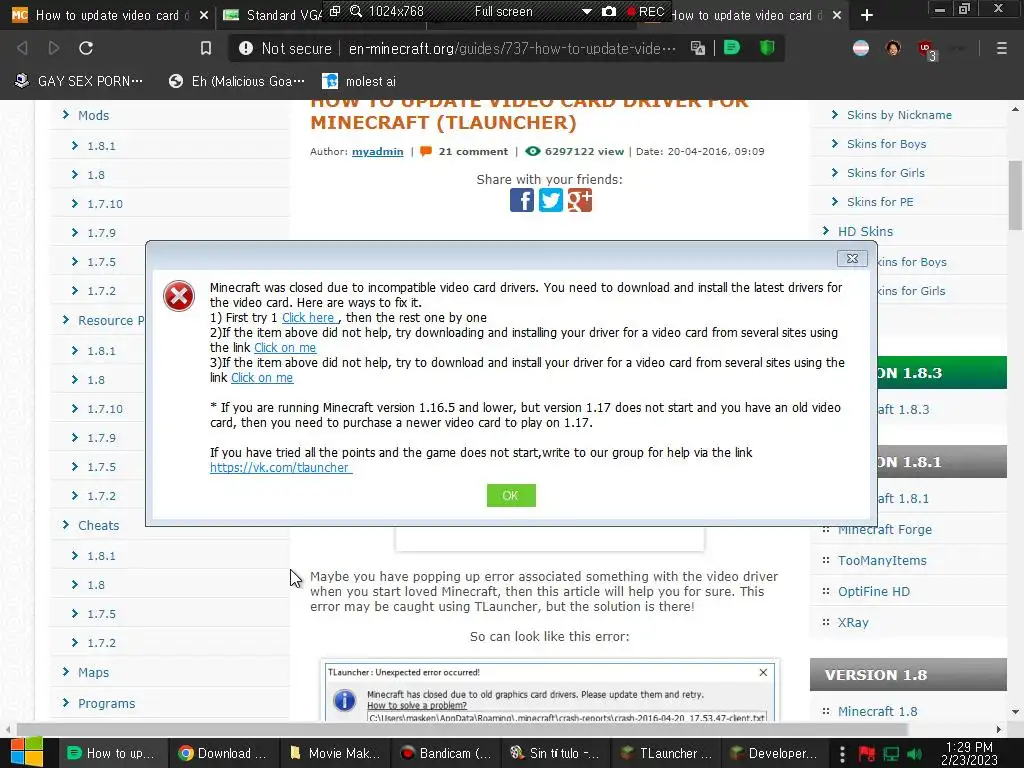Open the Bandicam taskbar item
This screenshot has width=1024, height=768.
tap(447, 753)
